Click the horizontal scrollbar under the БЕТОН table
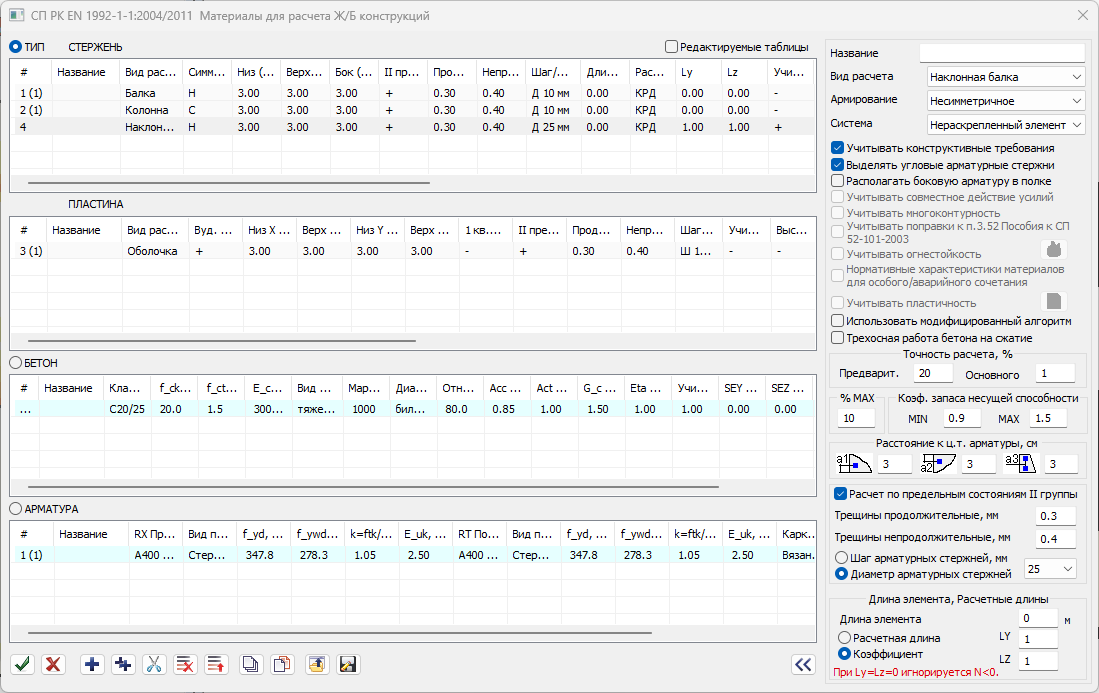The image size is (1099, 693). [370, 487]
